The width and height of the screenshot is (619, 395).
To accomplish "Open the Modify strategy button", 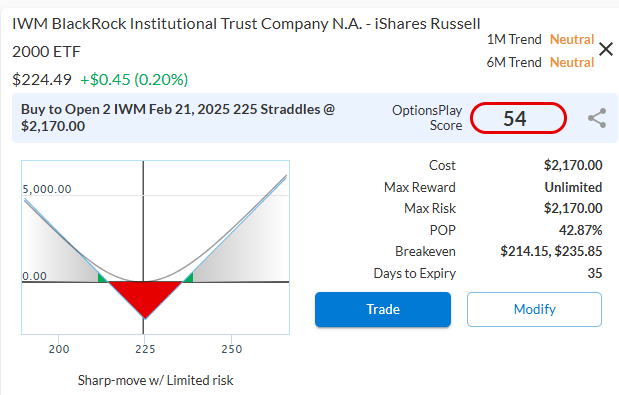I will pyautogui.click(x=534, y=309).
